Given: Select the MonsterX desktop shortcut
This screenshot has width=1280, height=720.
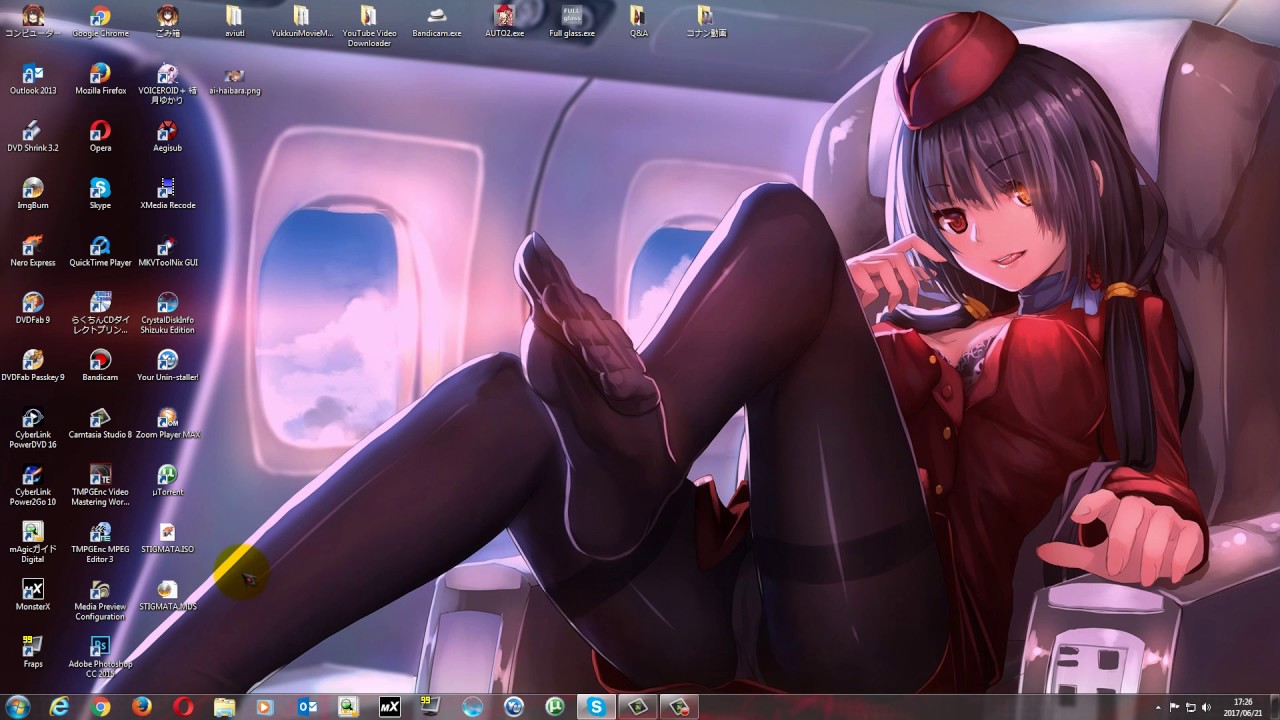Looking at the screenshot, I should (33, 596).
